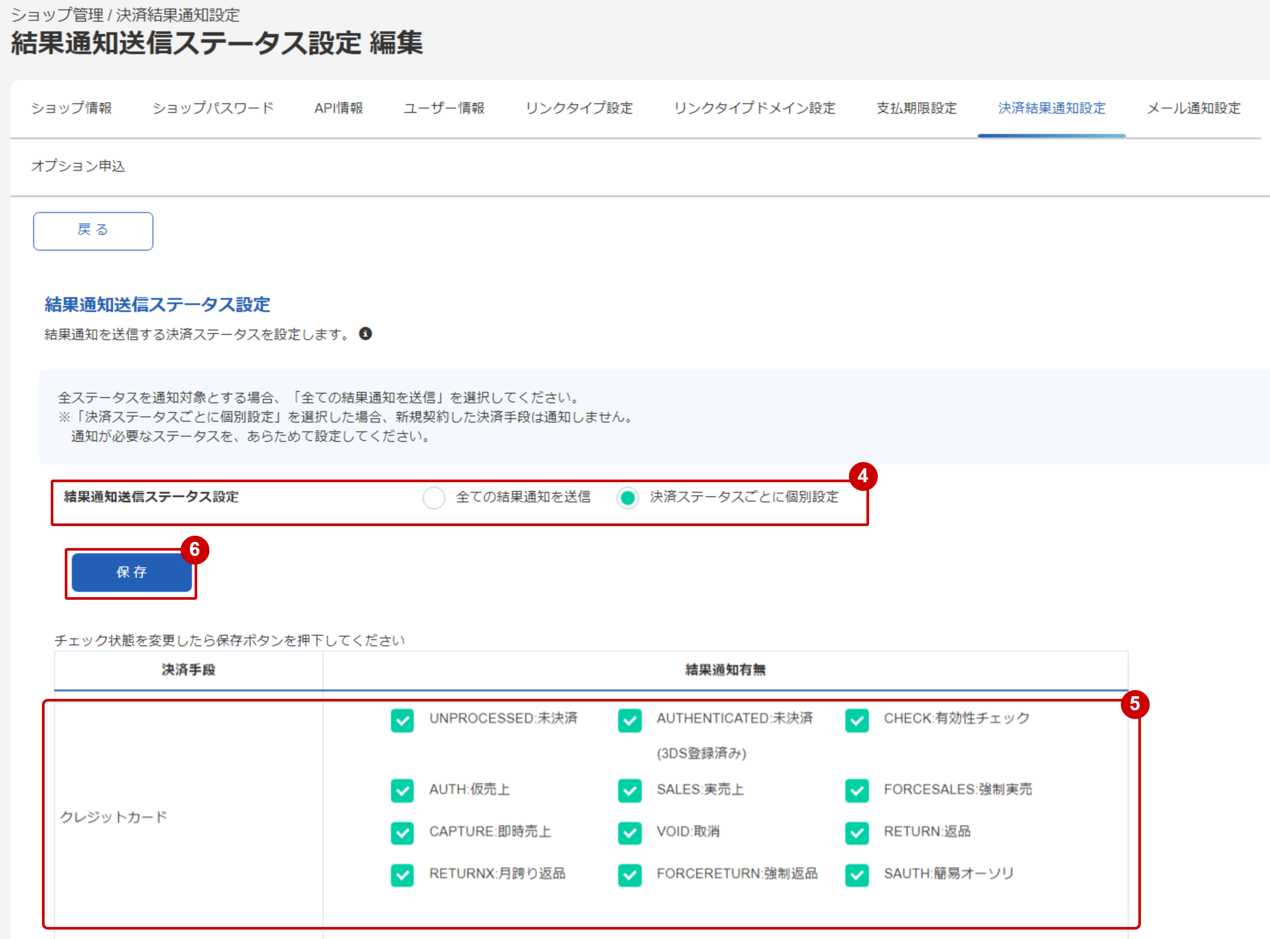Uncheck RETURNX:月跨り返品 notification
1270x939 pixels.
coord(401,874)
